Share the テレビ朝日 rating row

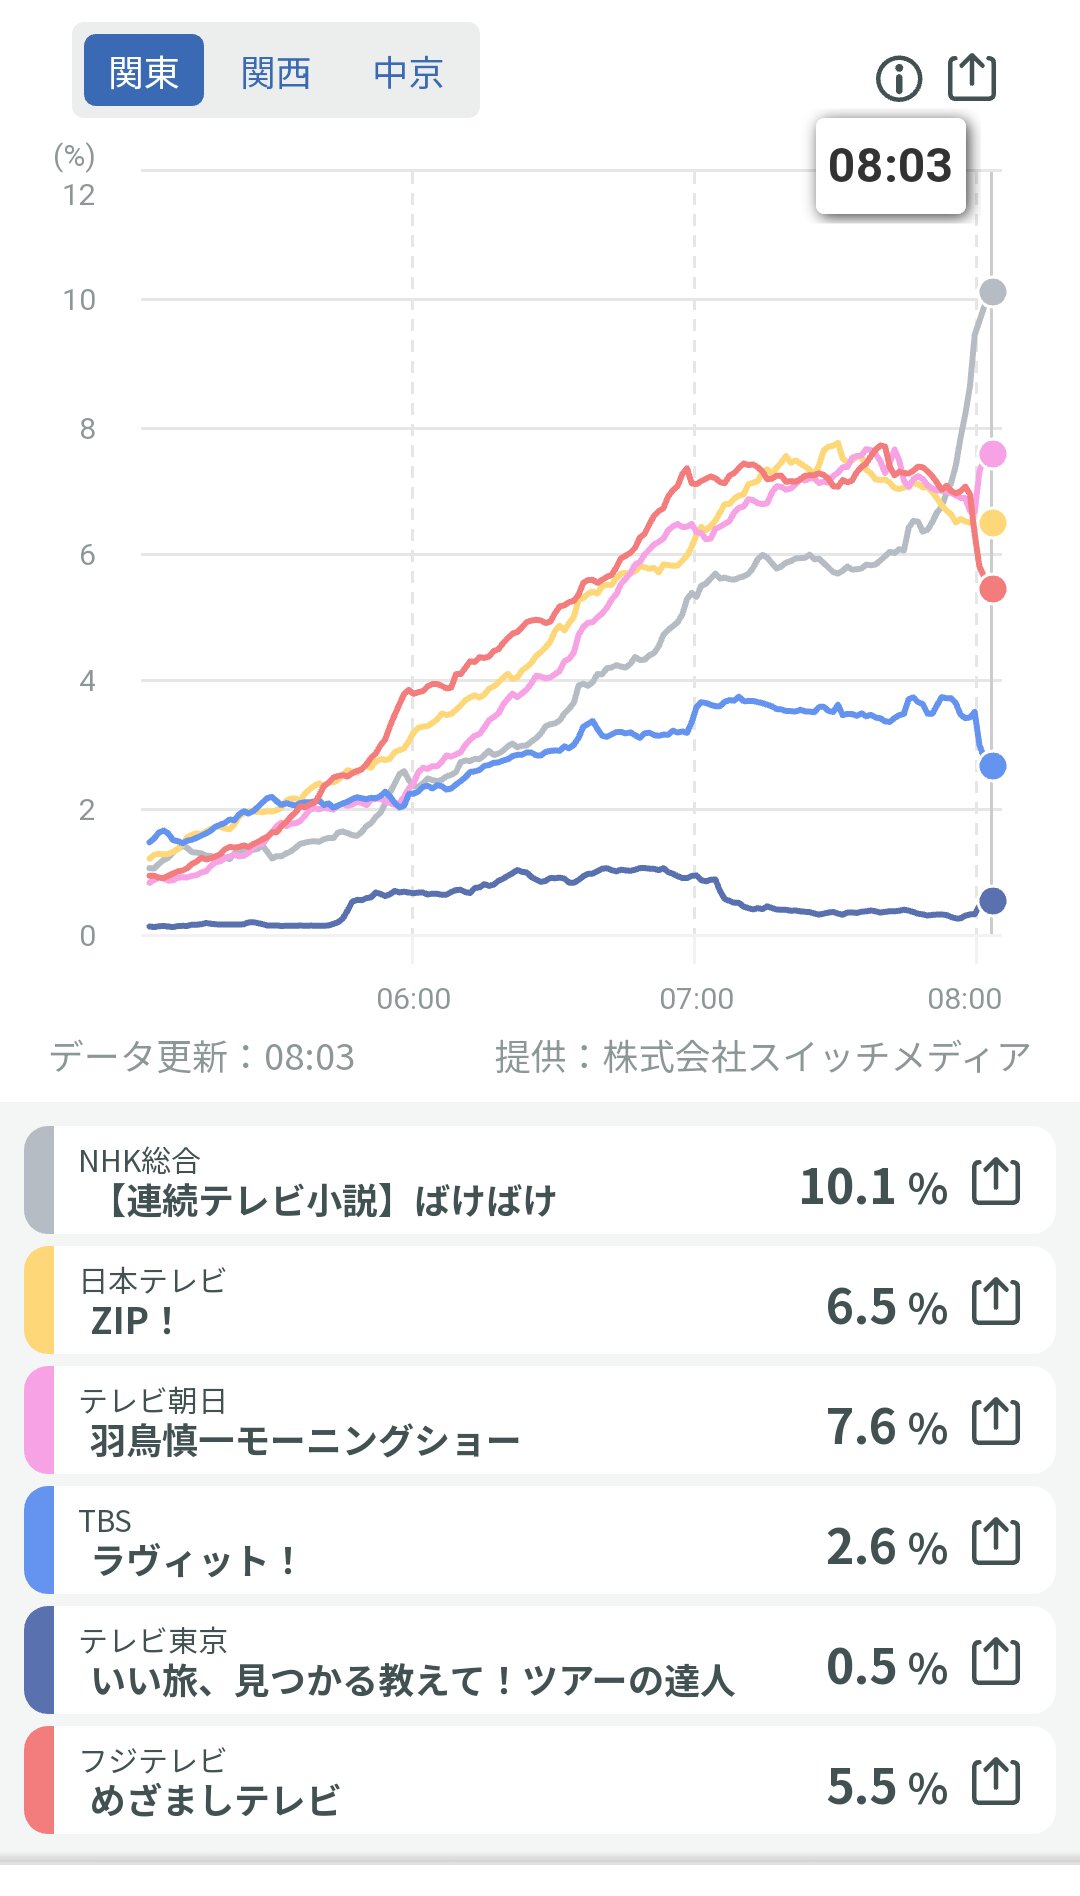996,1422
